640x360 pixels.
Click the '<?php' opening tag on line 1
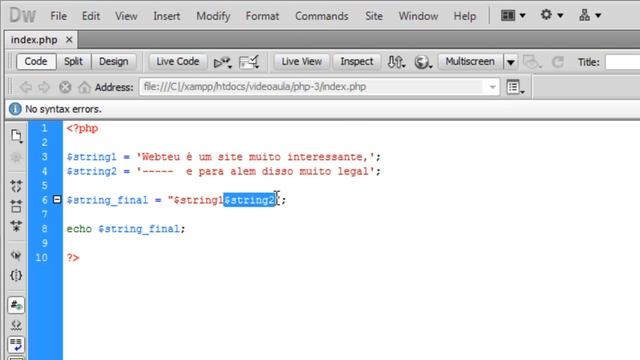click(x=82, y=129)
